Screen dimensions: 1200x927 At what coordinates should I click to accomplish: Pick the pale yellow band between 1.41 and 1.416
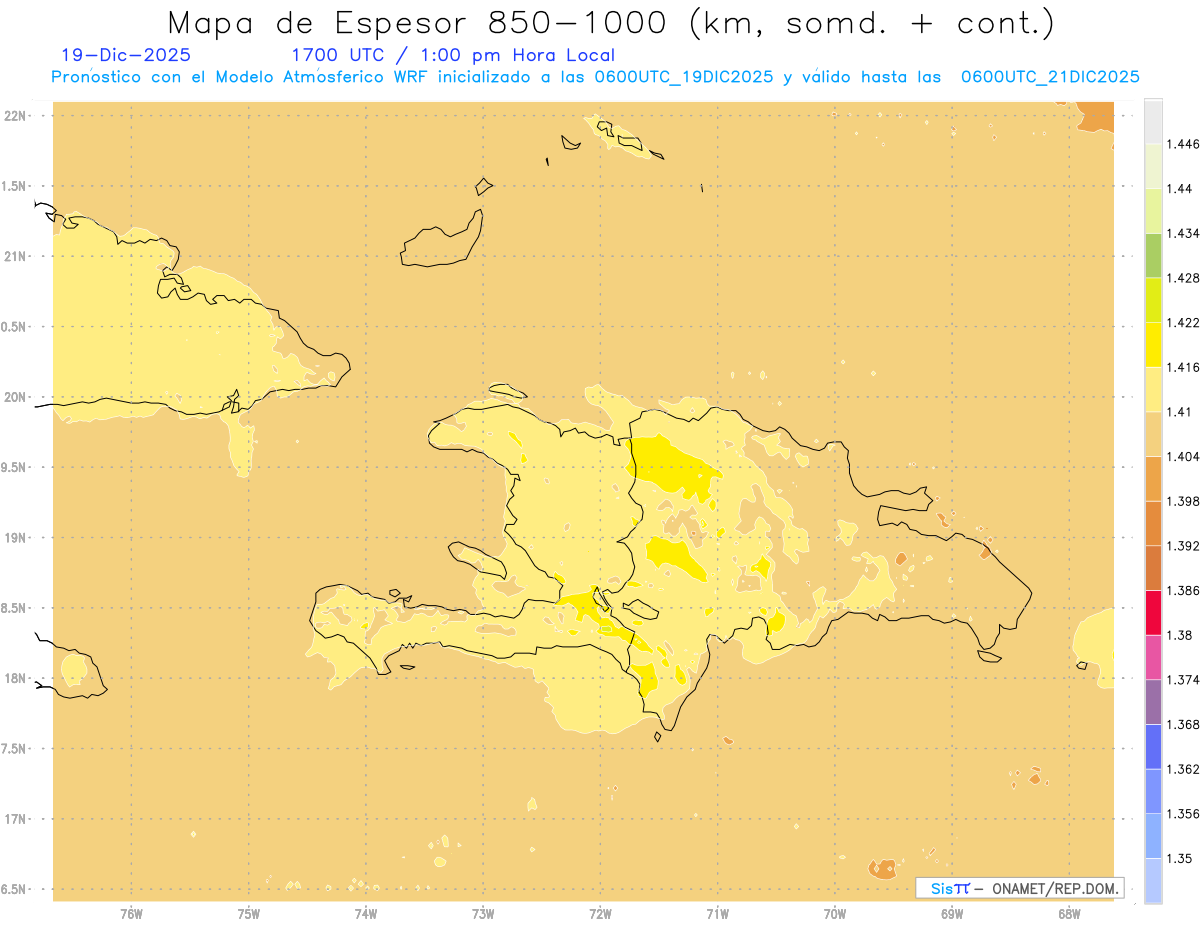tap(1153, 389)
